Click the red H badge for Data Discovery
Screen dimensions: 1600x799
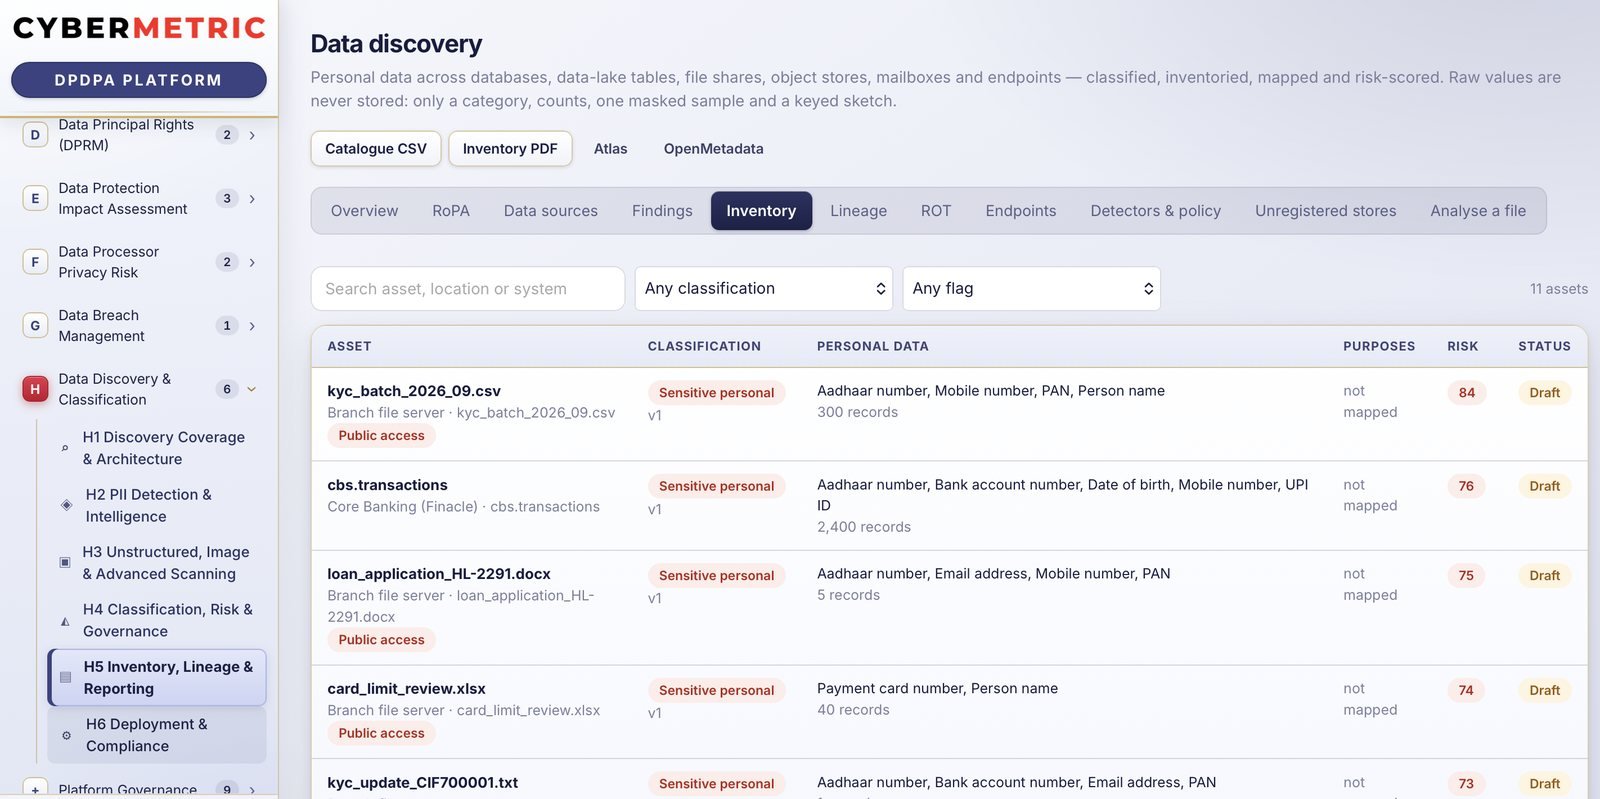pyautogui.click(x=35, y=389)
